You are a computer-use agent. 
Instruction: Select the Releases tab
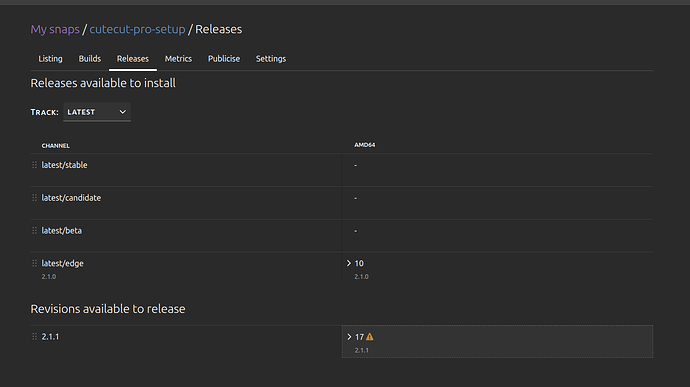(133, 59)
